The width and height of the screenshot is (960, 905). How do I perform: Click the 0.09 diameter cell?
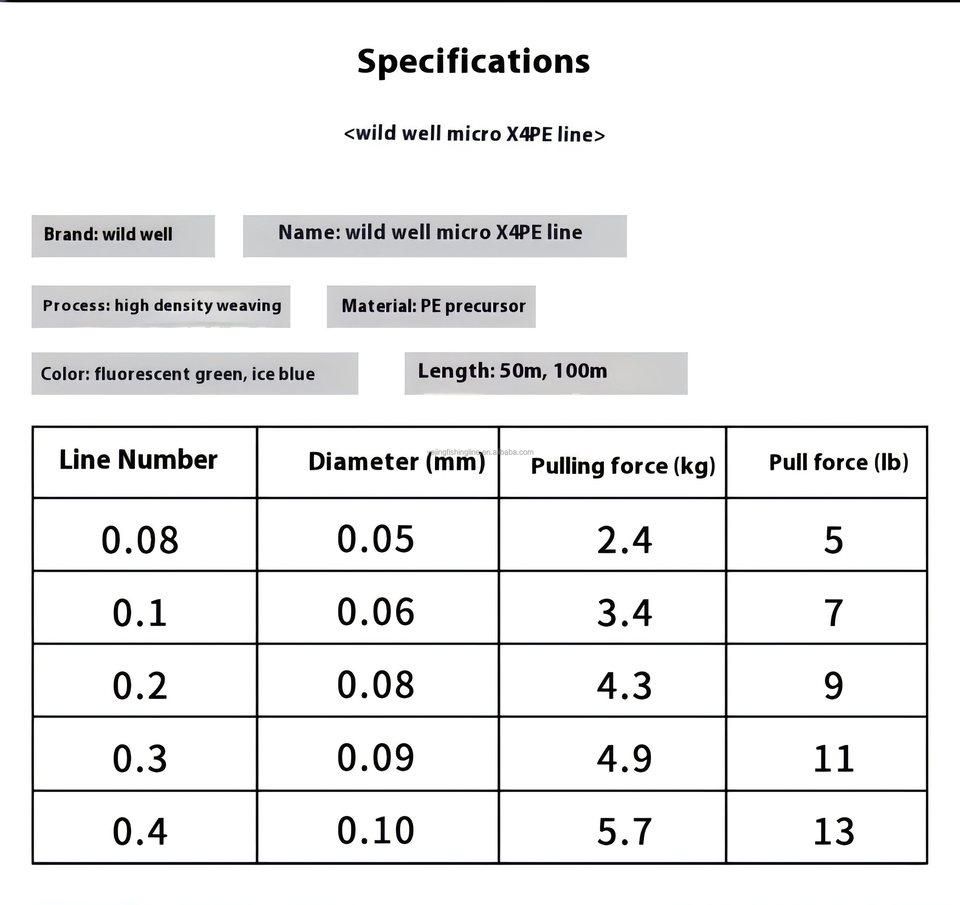375,758
